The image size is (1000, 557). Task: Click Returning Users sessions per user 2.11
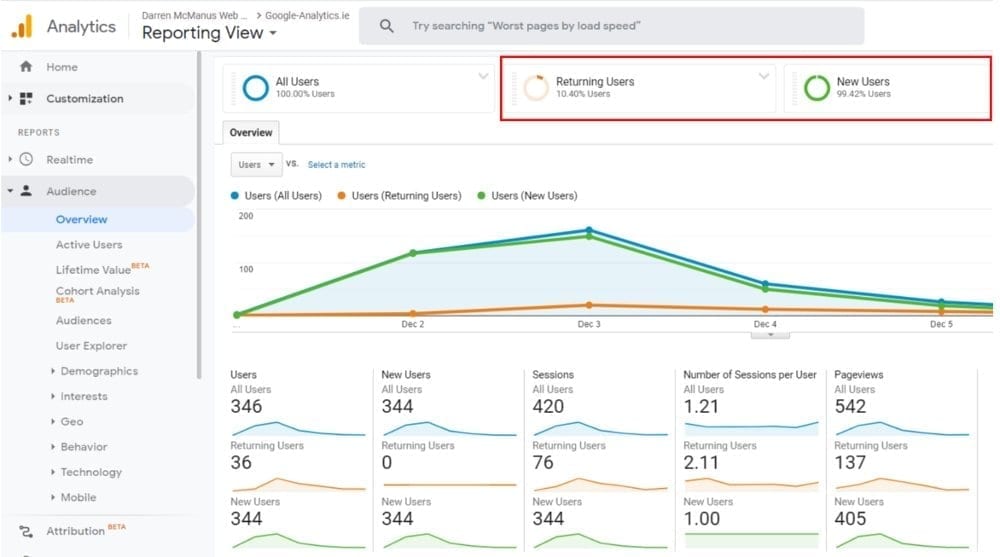click(701, 463)
